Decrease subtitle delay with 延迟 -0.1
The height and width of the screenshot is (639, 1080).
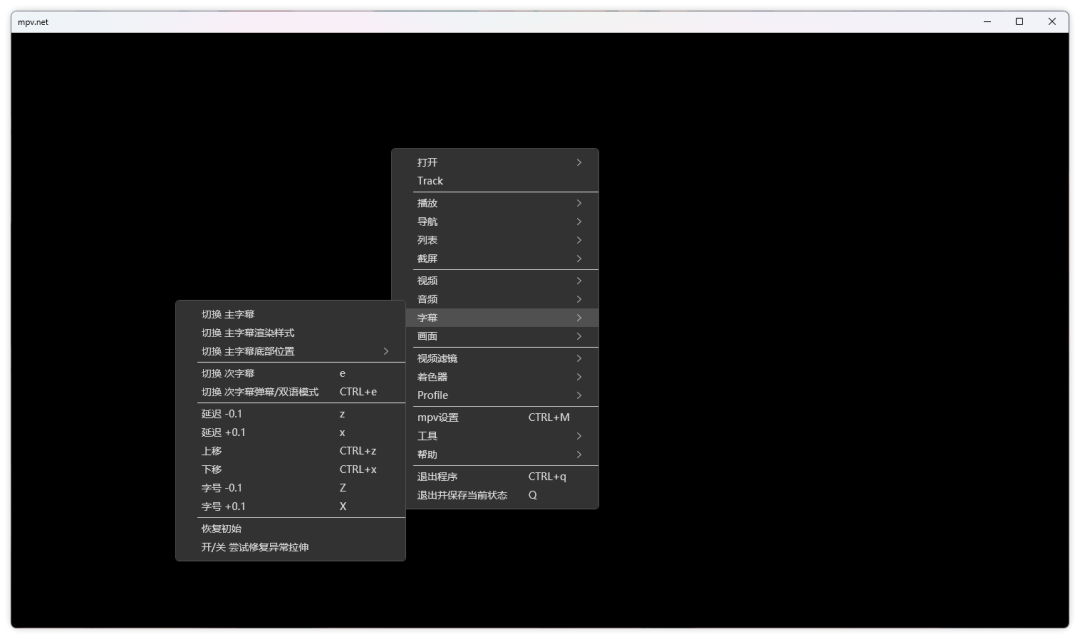(222, 414)
